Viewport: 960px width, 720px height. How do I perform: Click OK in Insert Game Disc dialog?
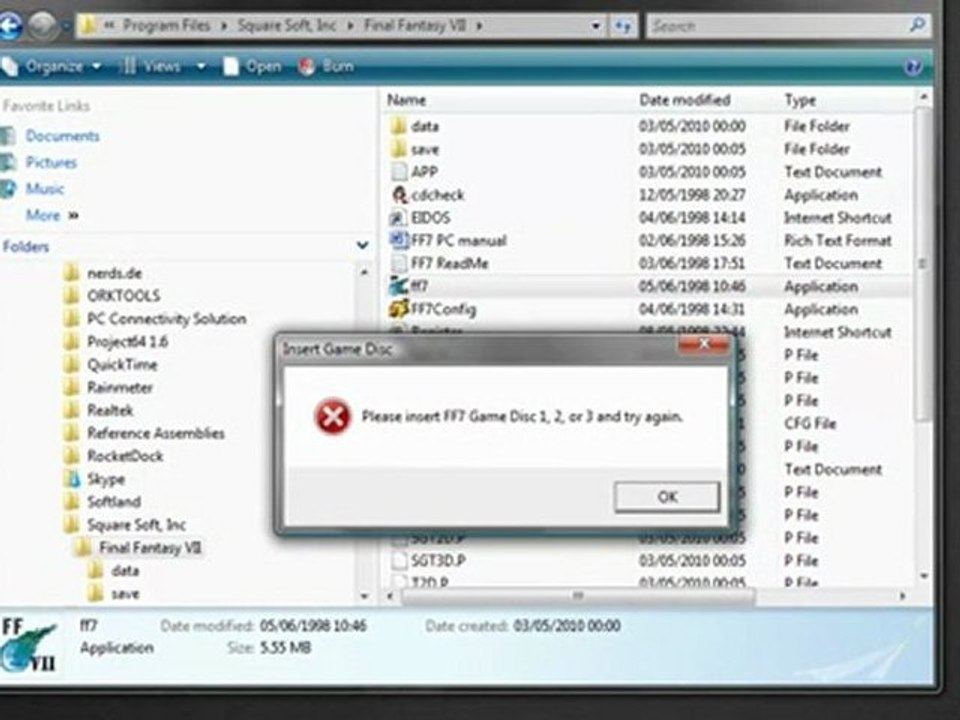pos(667,497)
